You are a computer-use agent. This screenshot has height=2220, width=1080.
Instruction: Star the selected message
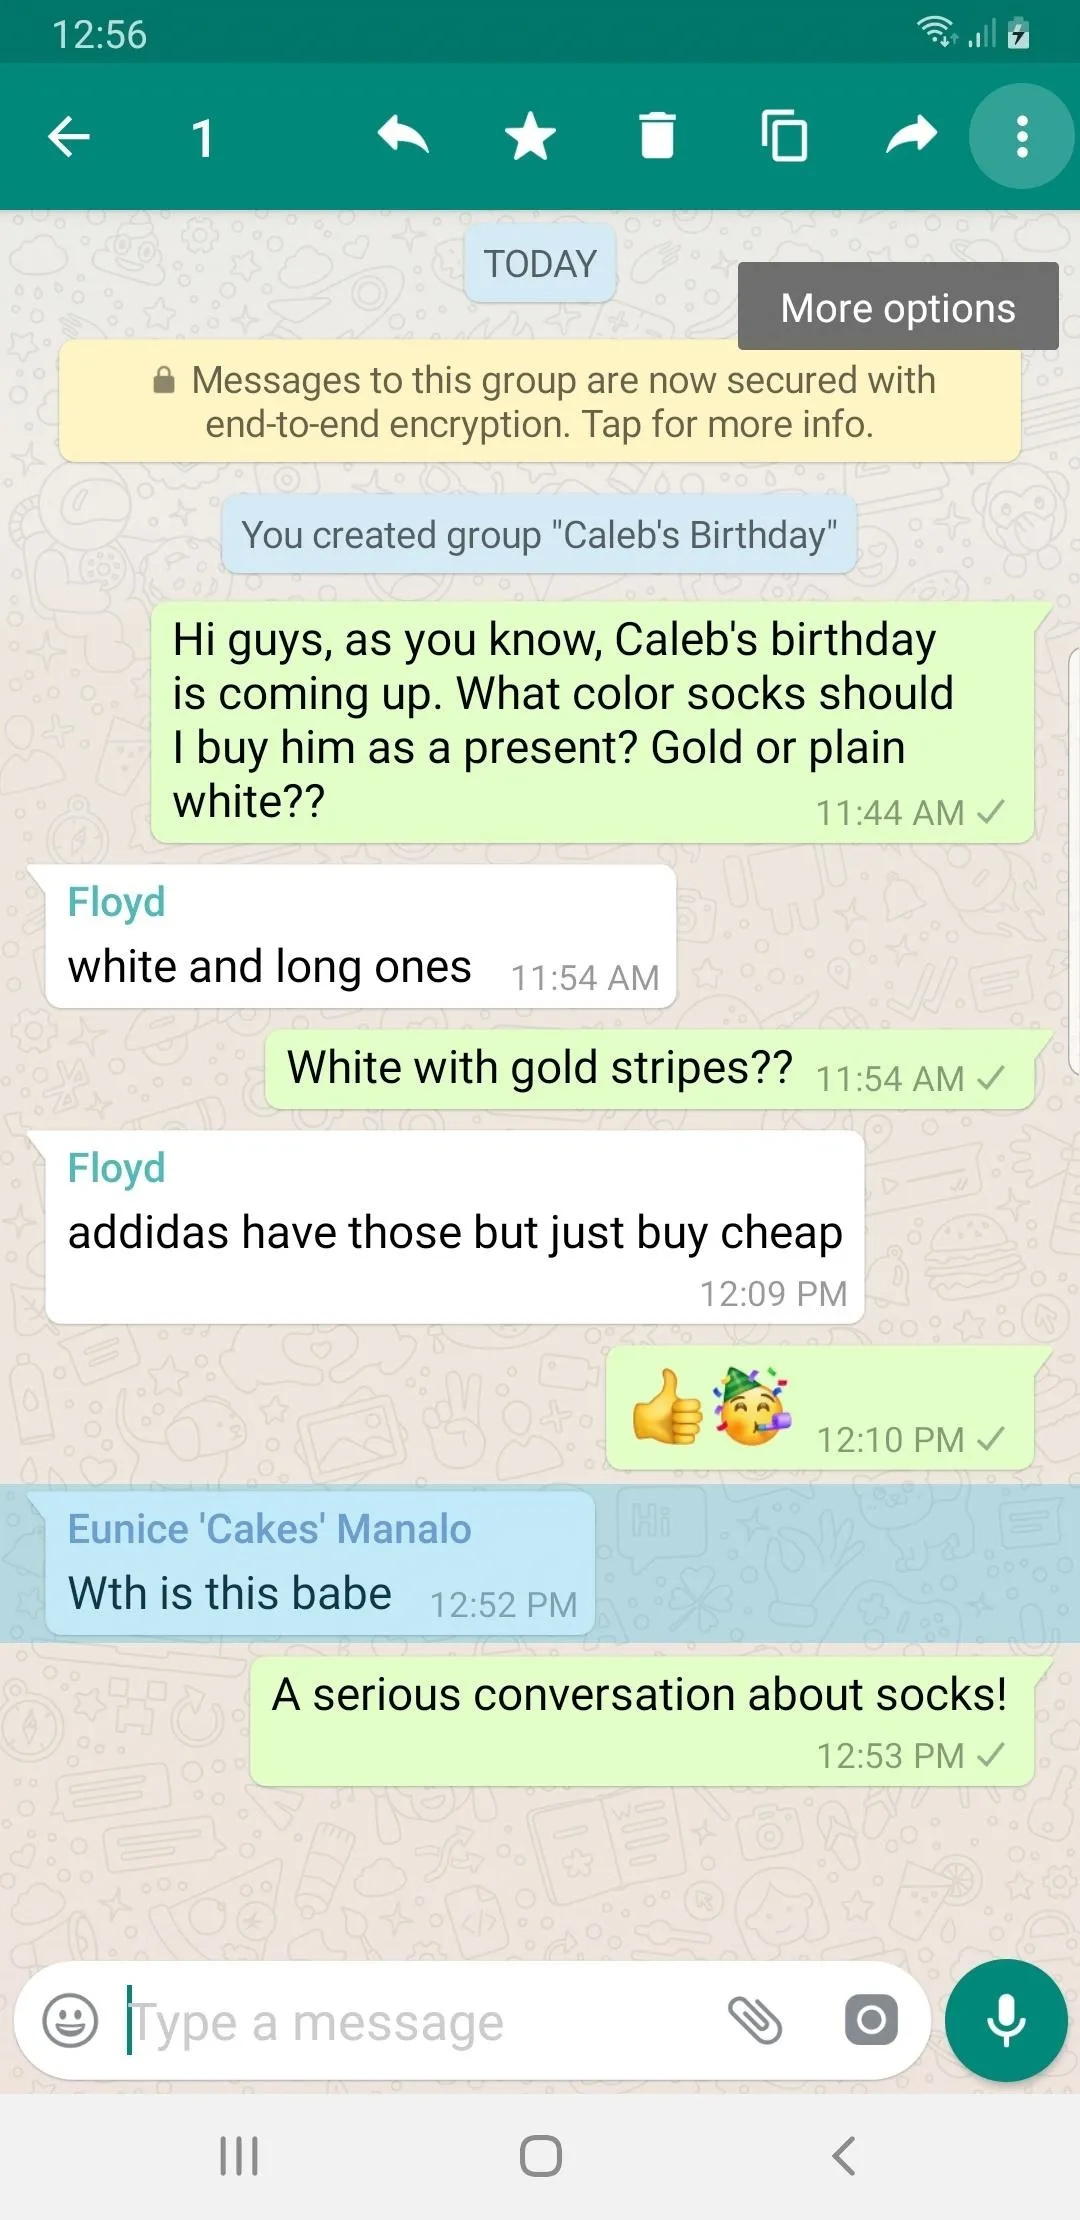(530, 137)
